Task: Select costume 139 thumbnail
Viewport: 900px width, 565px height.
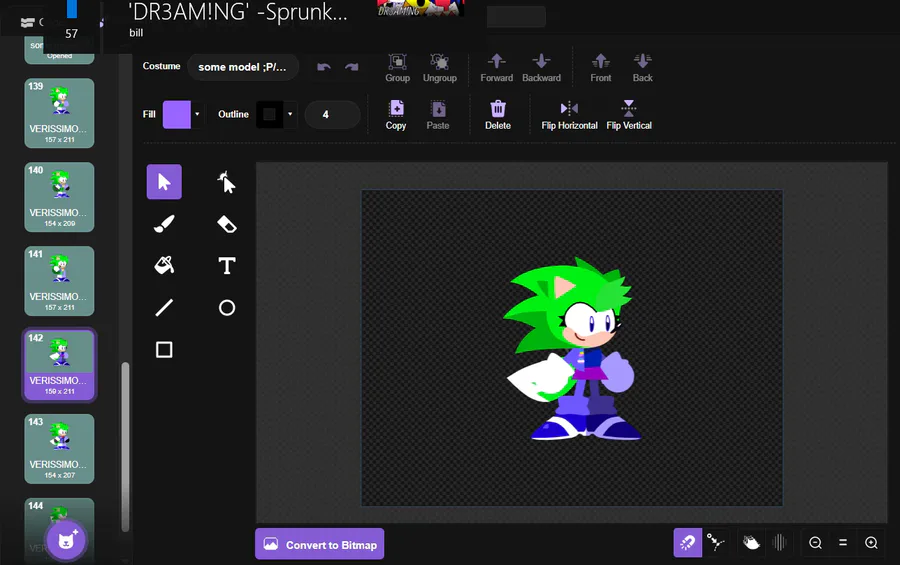Action: pyautogui.click(x=59, y=113)
